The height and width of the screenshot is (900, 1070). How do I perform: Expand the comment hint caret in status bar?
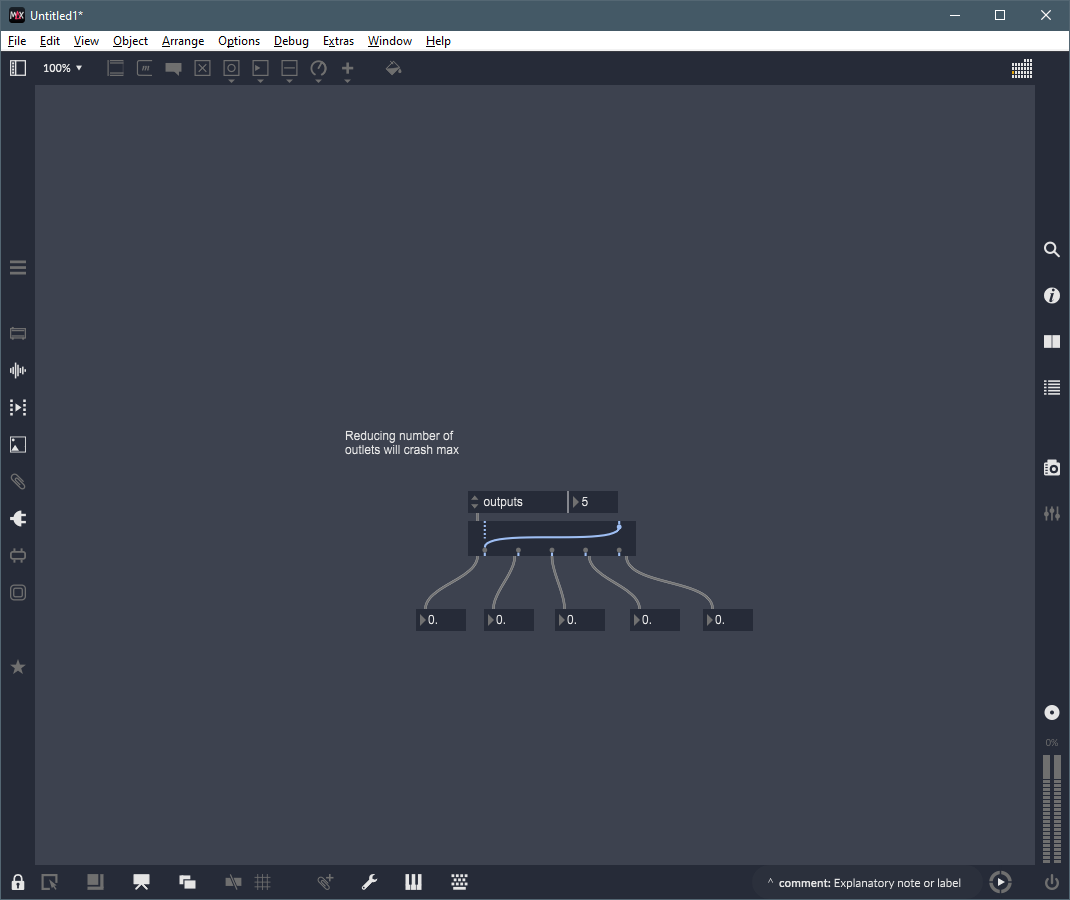click(770, 883)
